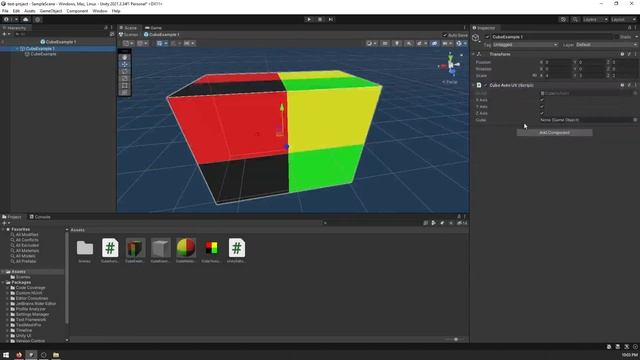Image resolution: width=640 pixels, height=360 pixels.
Task: Open the Cloud services icon in toolbar
Action: click(26, 19)
